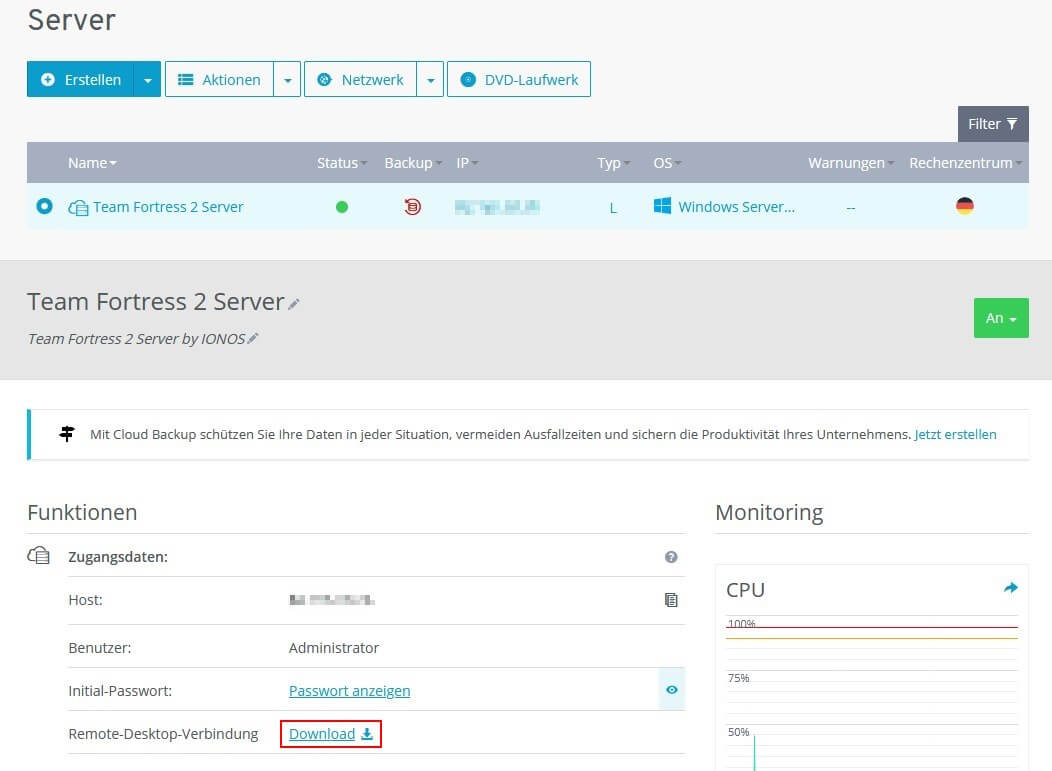Click the blurred Host value
This screenshot has width=1052, height=771.
331,600
